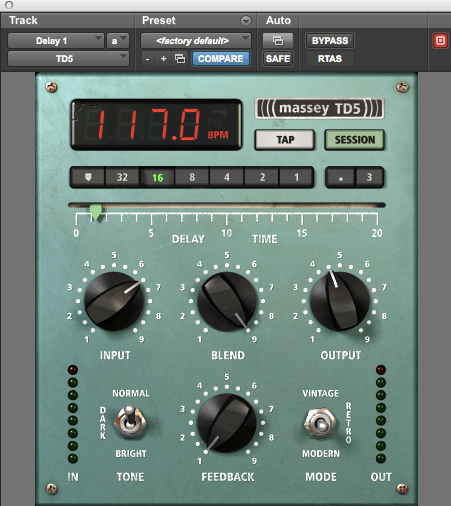The image size is (451, 506).
Task: Open the Preset menu round arrow
Action: click(x=246, y=21)
